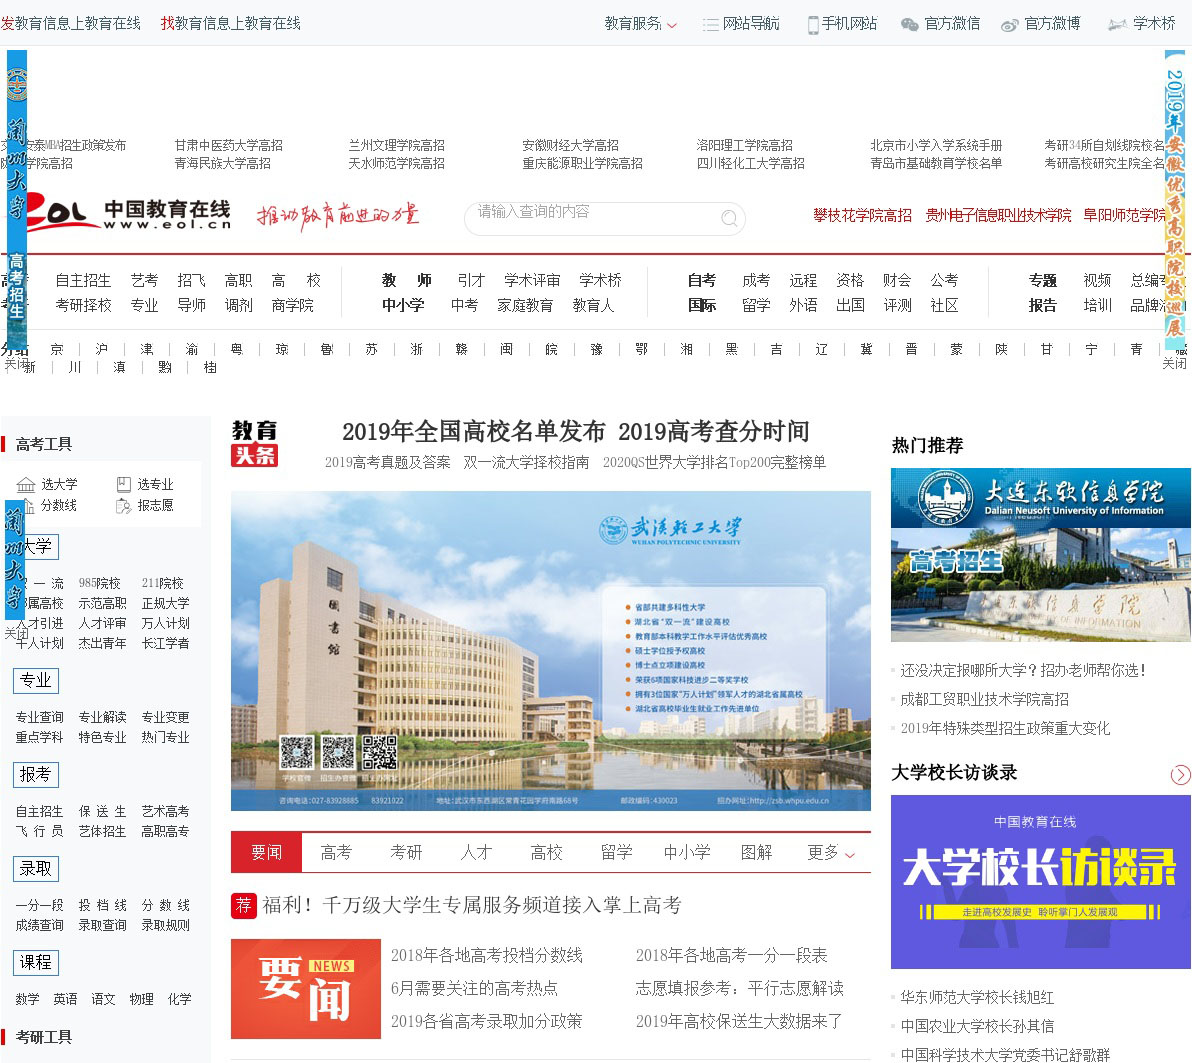Open 2020QS世界大学排名Top200完整榜单 link
This screenshot has width=1200, height=1063.
point(714,463)
